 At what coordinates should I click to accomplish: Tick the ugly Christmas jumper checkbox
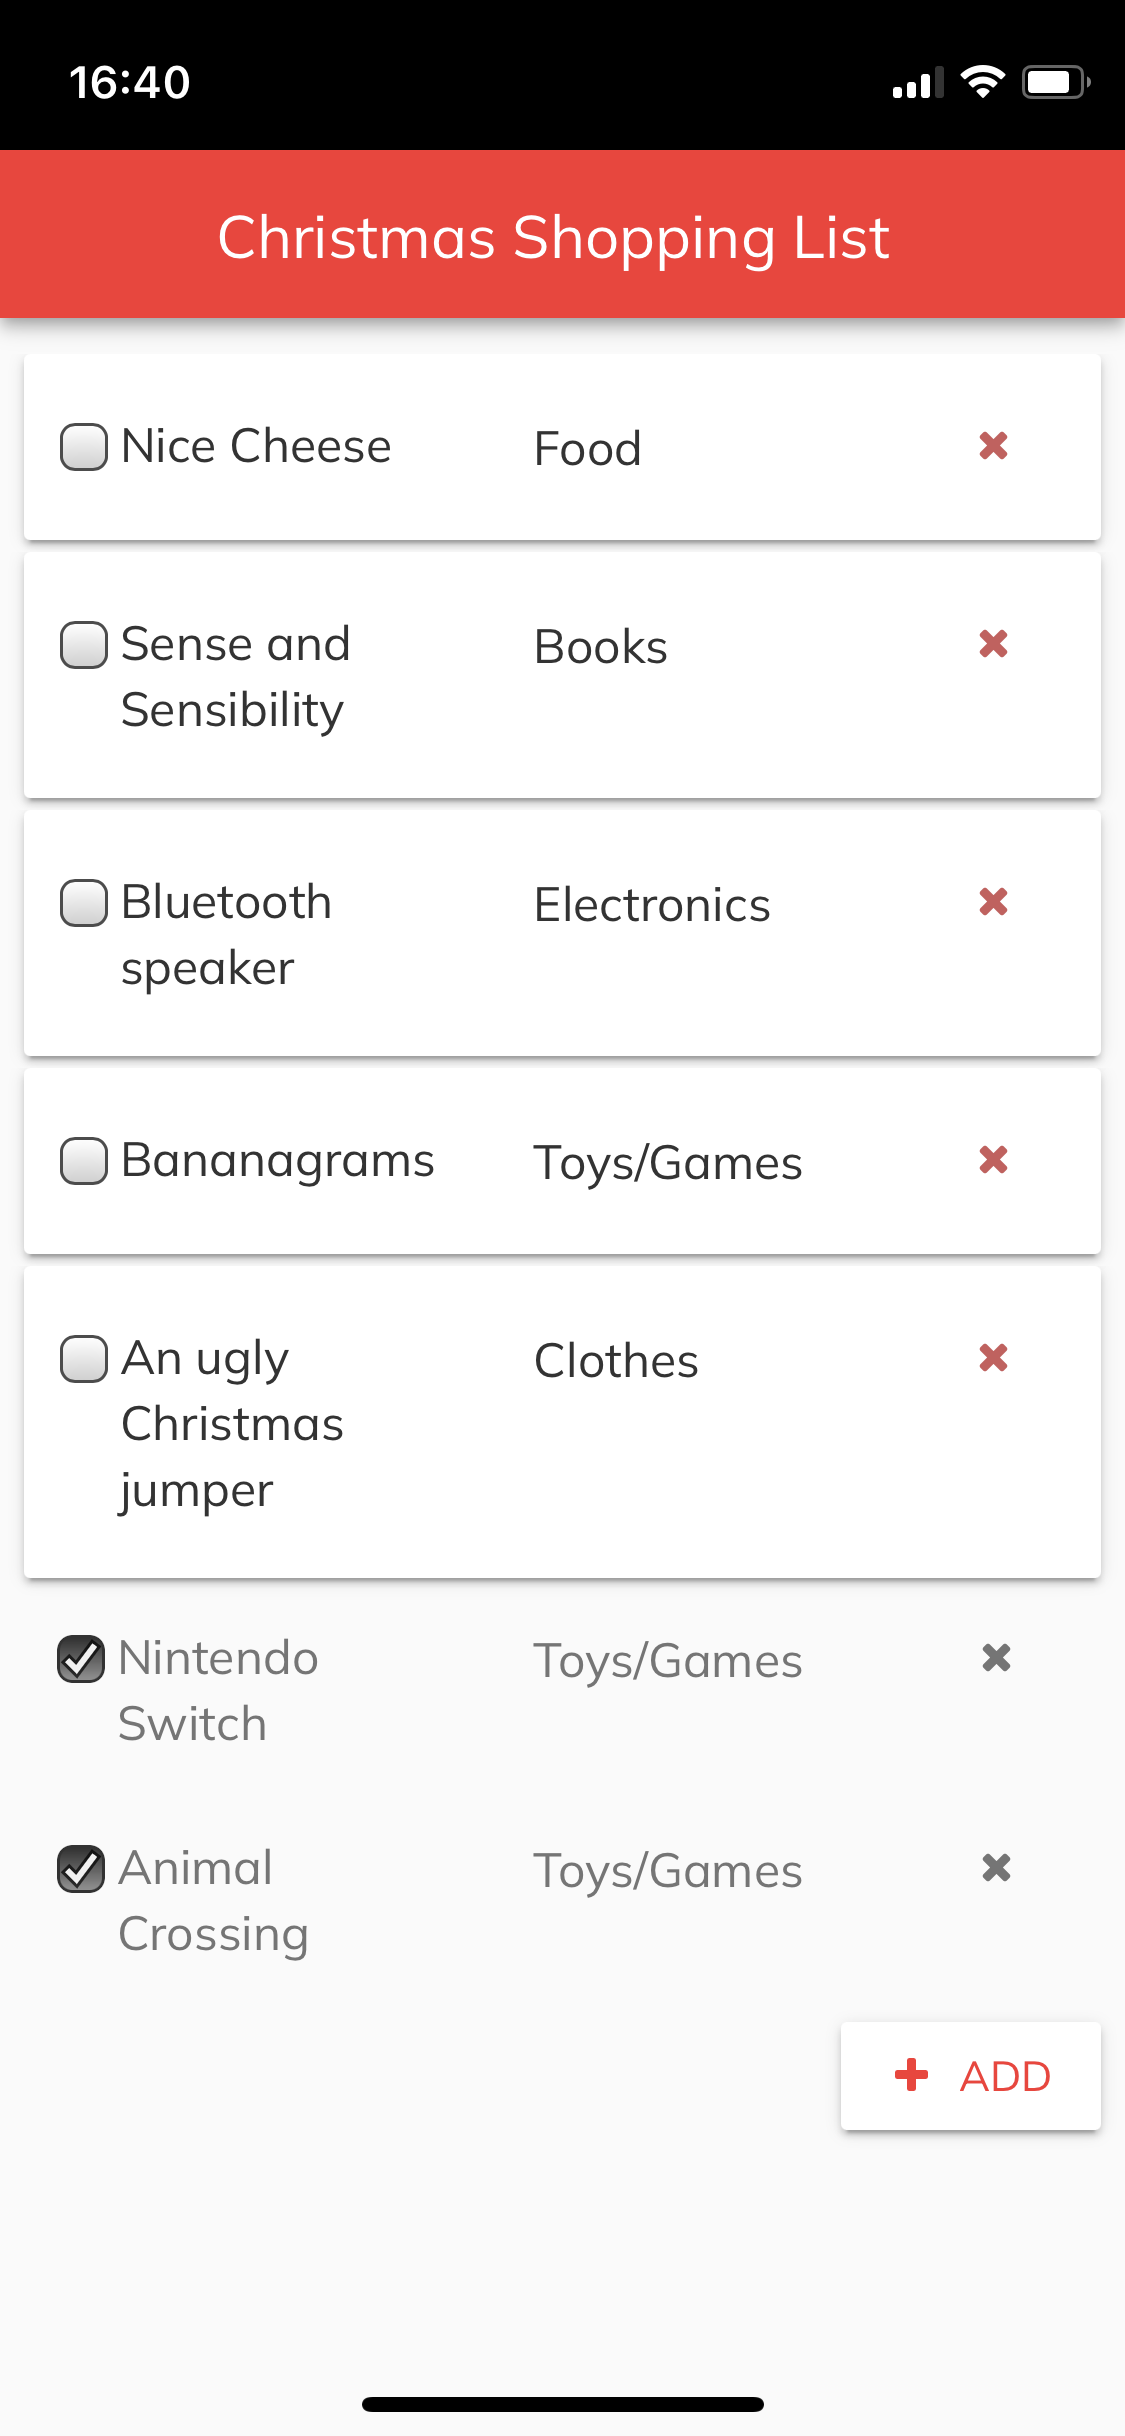pyautogui.click(x=84, y=1359)
